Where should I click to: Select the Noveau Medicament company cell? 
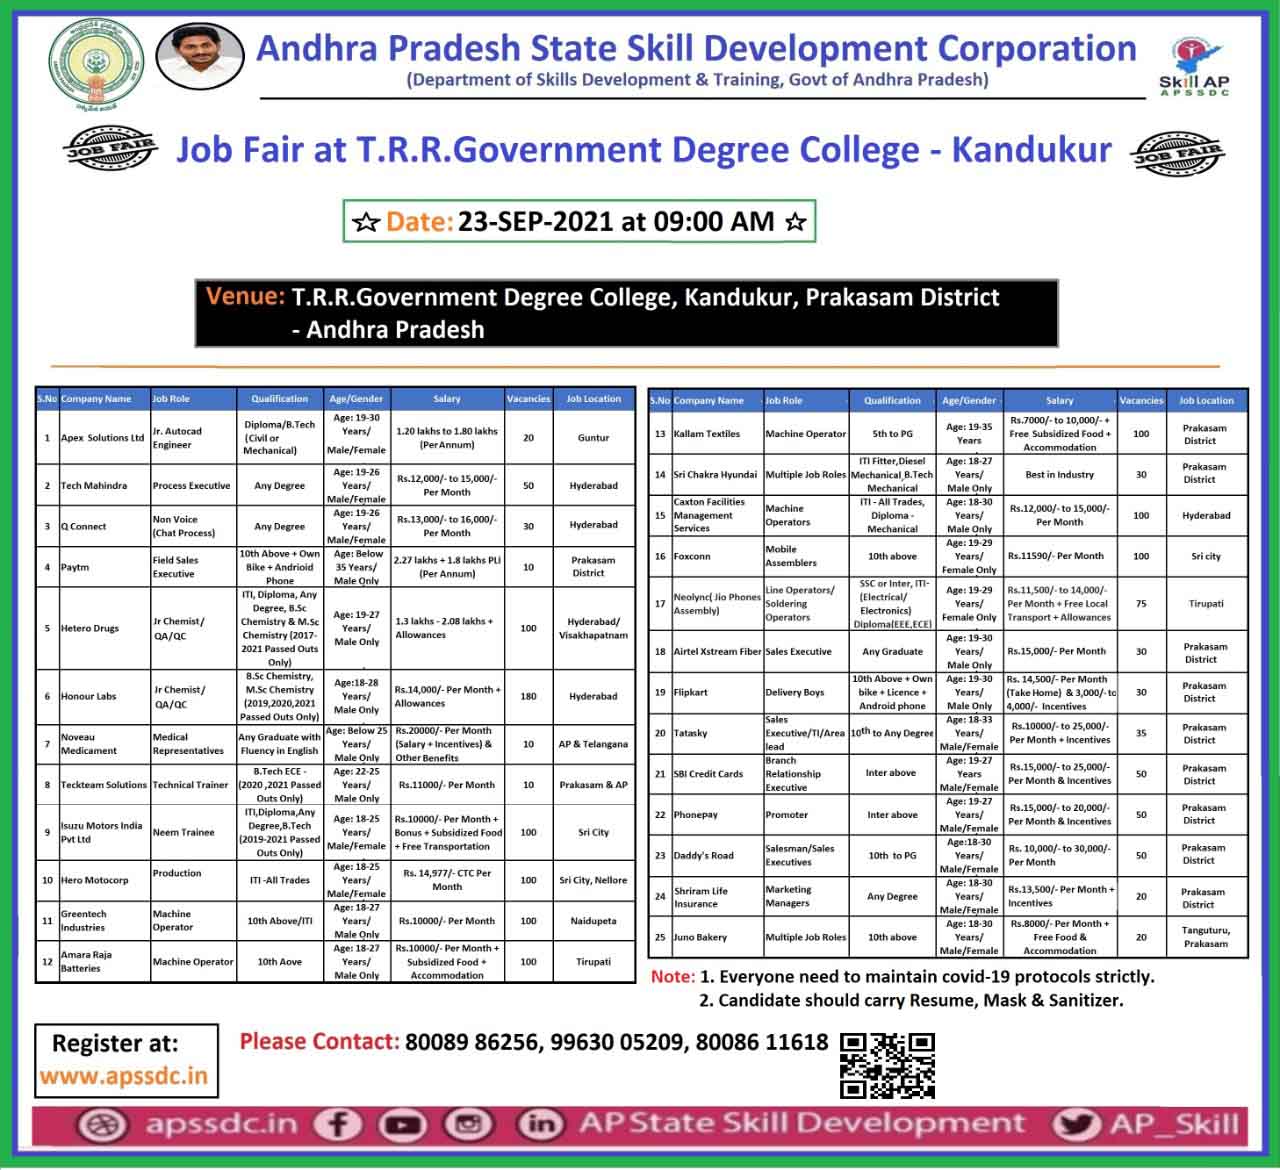tap(104, 743)
